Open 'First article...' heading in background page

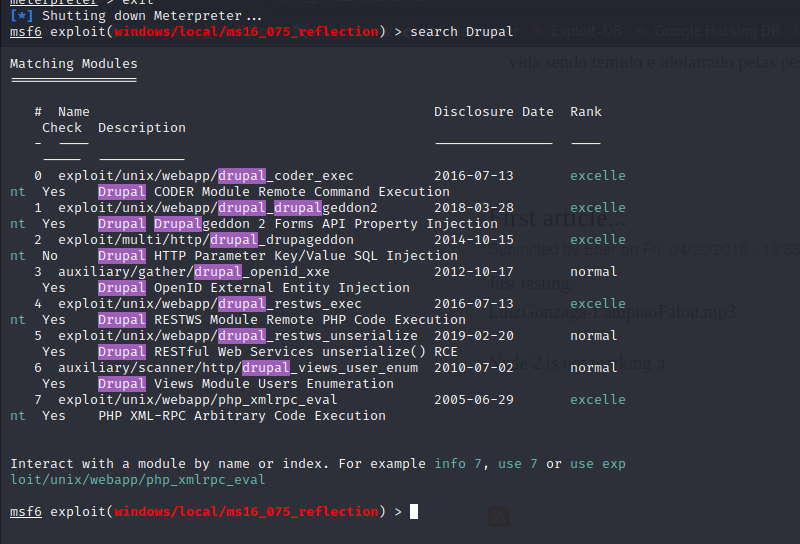coord(557,218)
